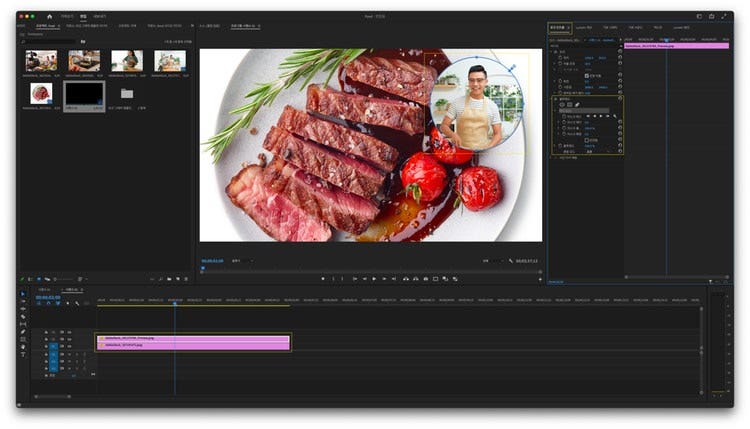Select the Type tool
This screenshot has width=750, height=429.
22,354
